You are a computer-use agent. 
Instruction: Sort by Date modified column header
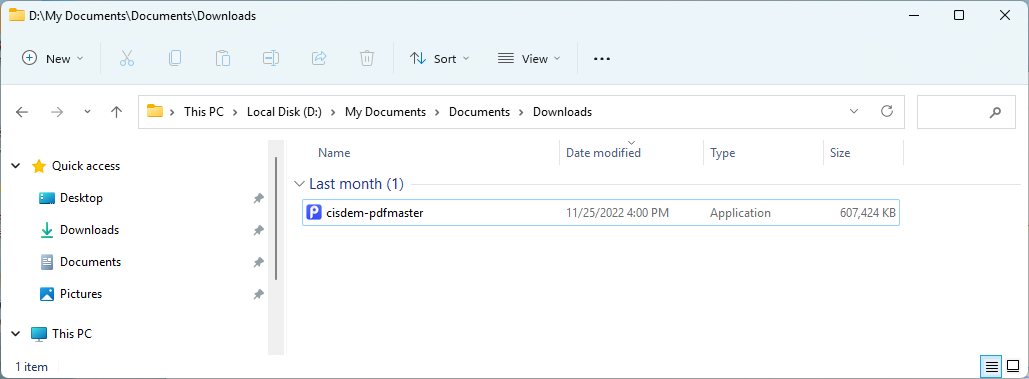point(603,153)
